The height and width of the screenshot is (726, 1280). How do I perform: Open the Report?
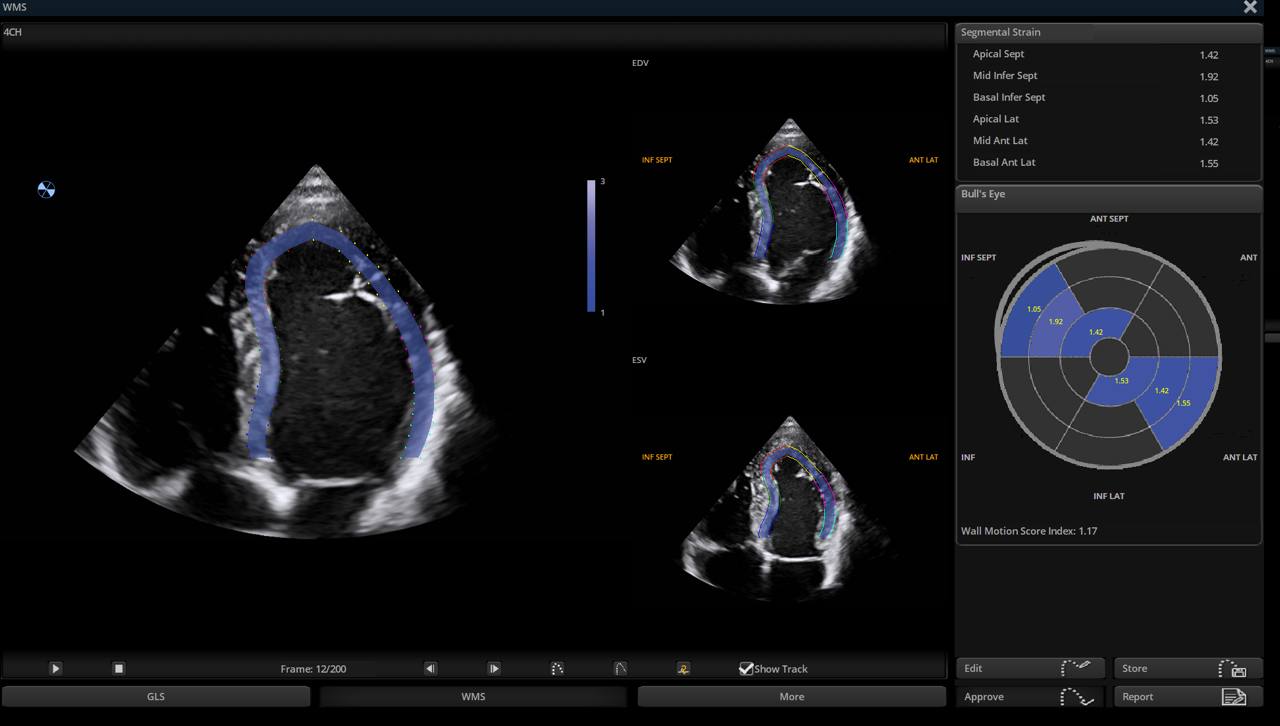pyautogui.click(x=1187, y=696)
